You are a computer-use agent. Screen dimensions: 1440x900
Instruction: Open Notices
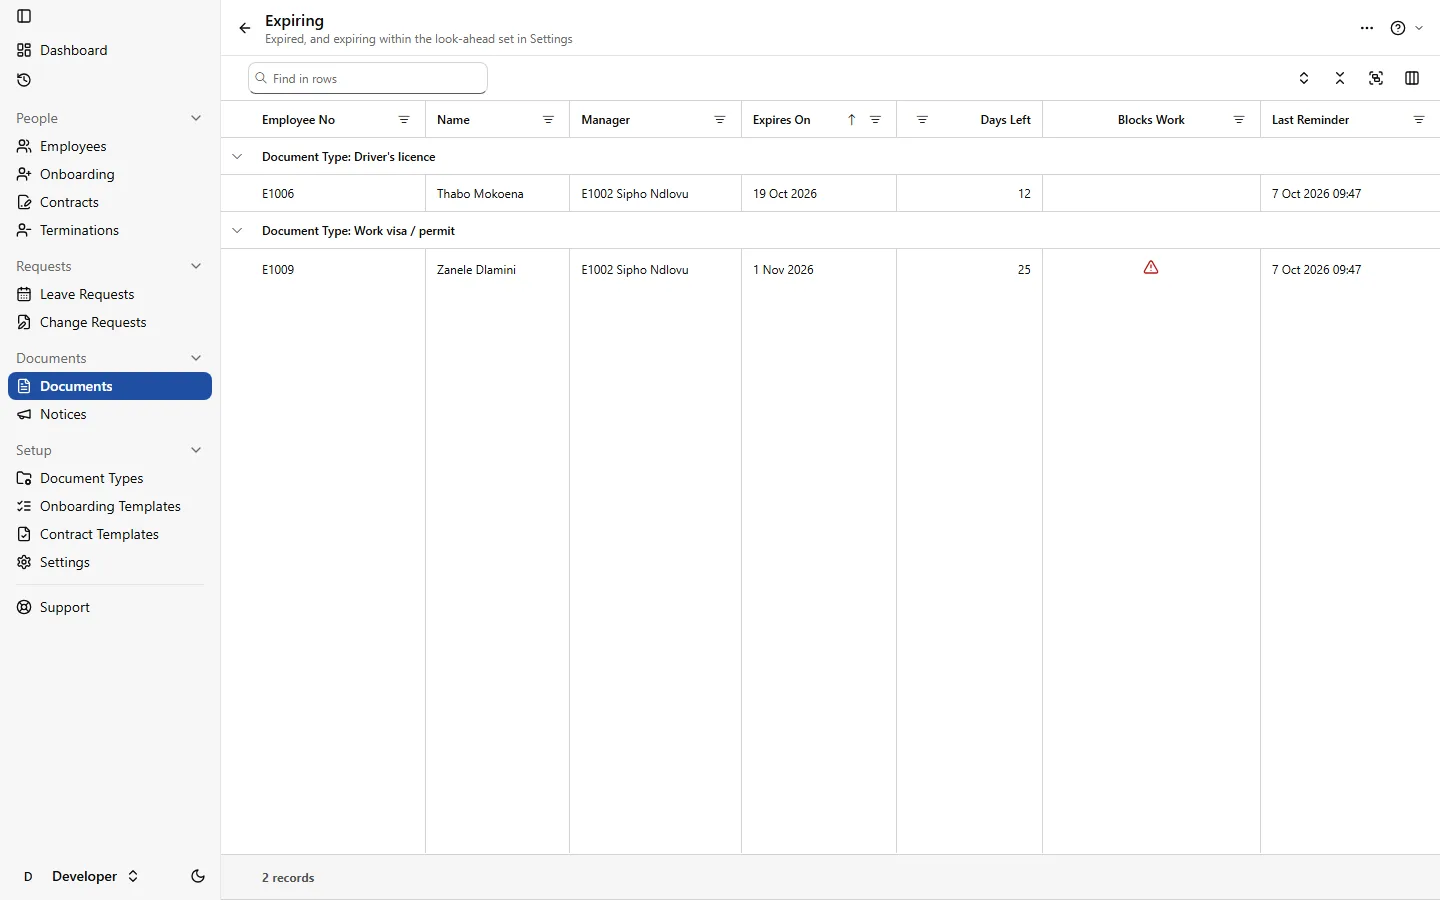coord(110,414)
